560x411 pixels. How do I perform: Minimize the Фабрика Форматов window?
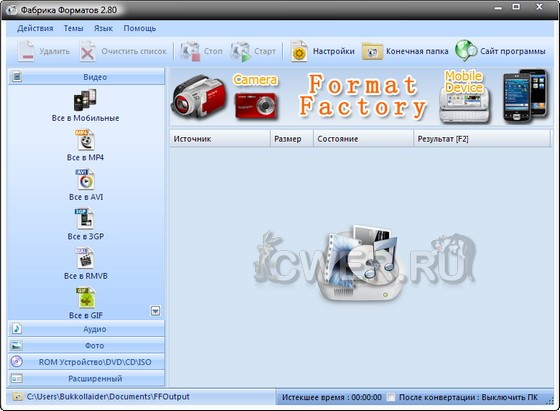498,7
